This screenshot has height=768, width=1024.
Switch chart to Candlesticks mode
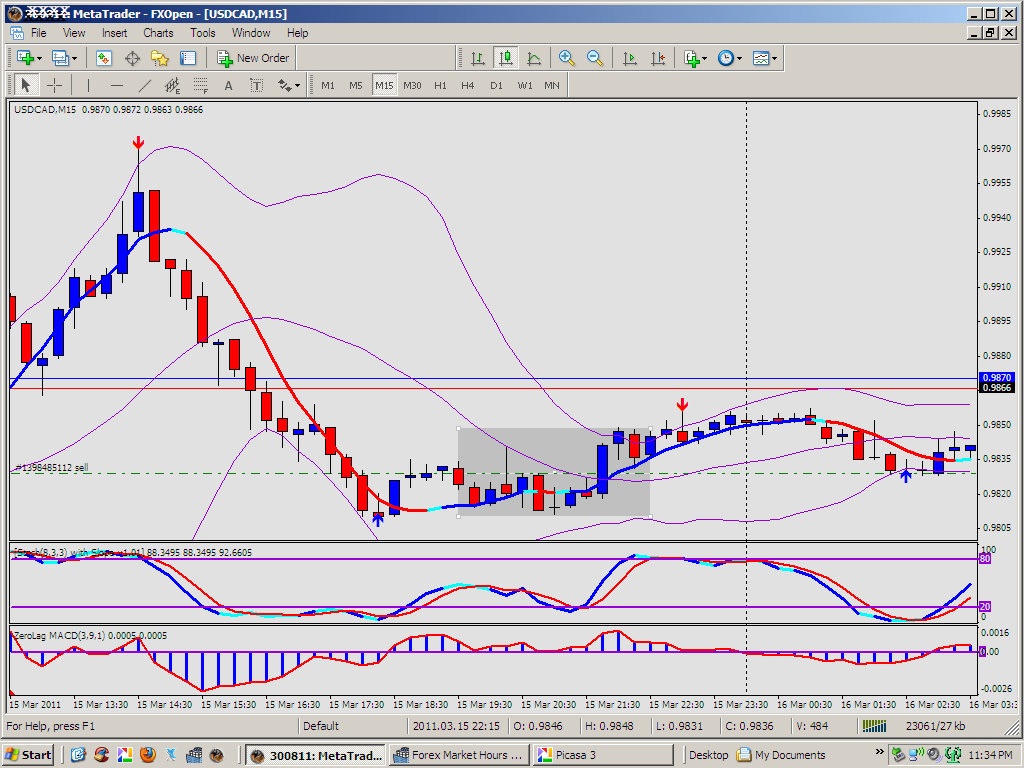click(x=505, y=58)
